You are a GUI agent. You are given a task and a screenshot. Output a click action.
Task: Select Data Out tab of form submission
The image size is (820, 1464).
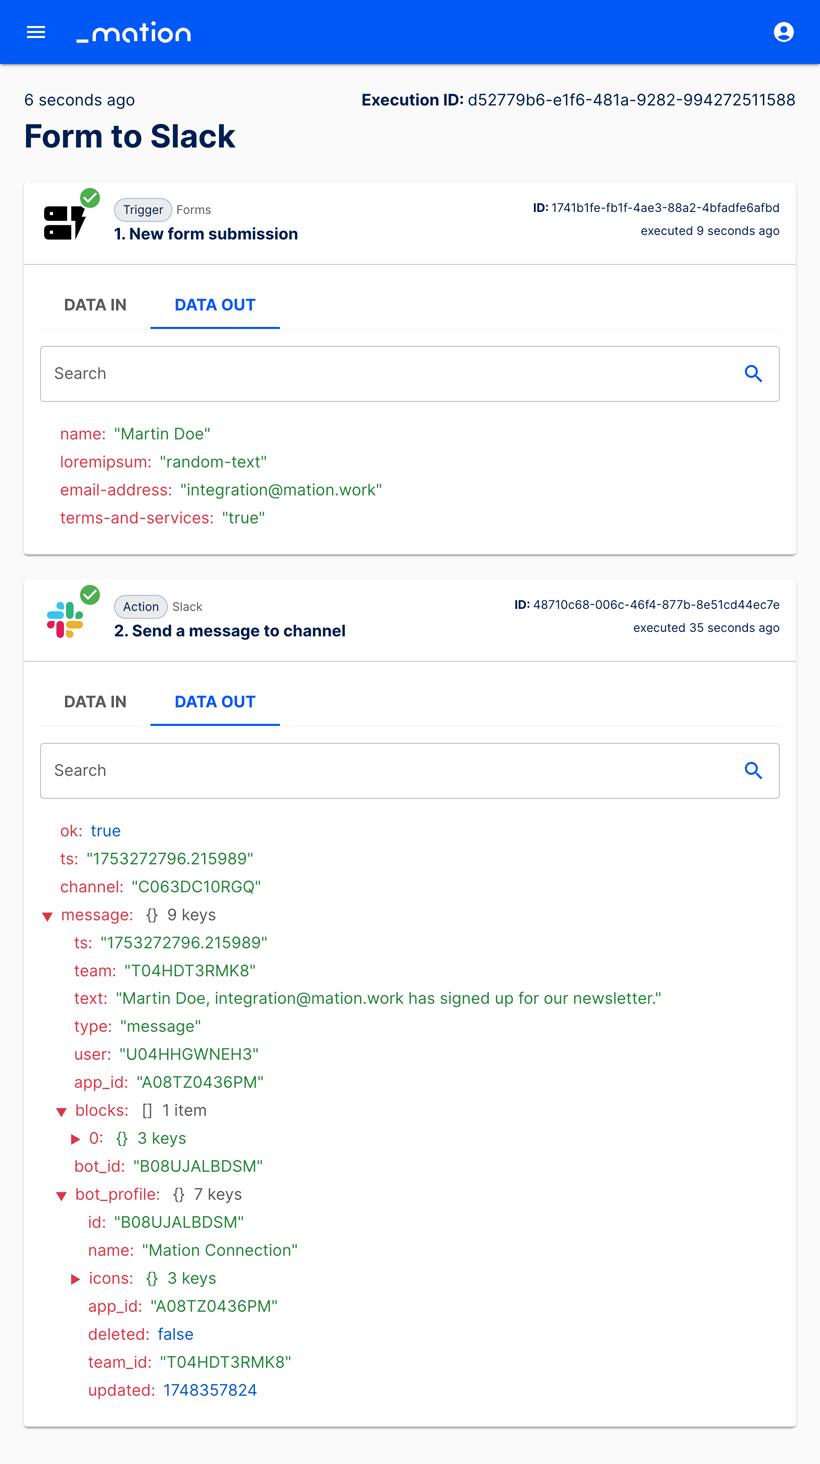[215, 305]
